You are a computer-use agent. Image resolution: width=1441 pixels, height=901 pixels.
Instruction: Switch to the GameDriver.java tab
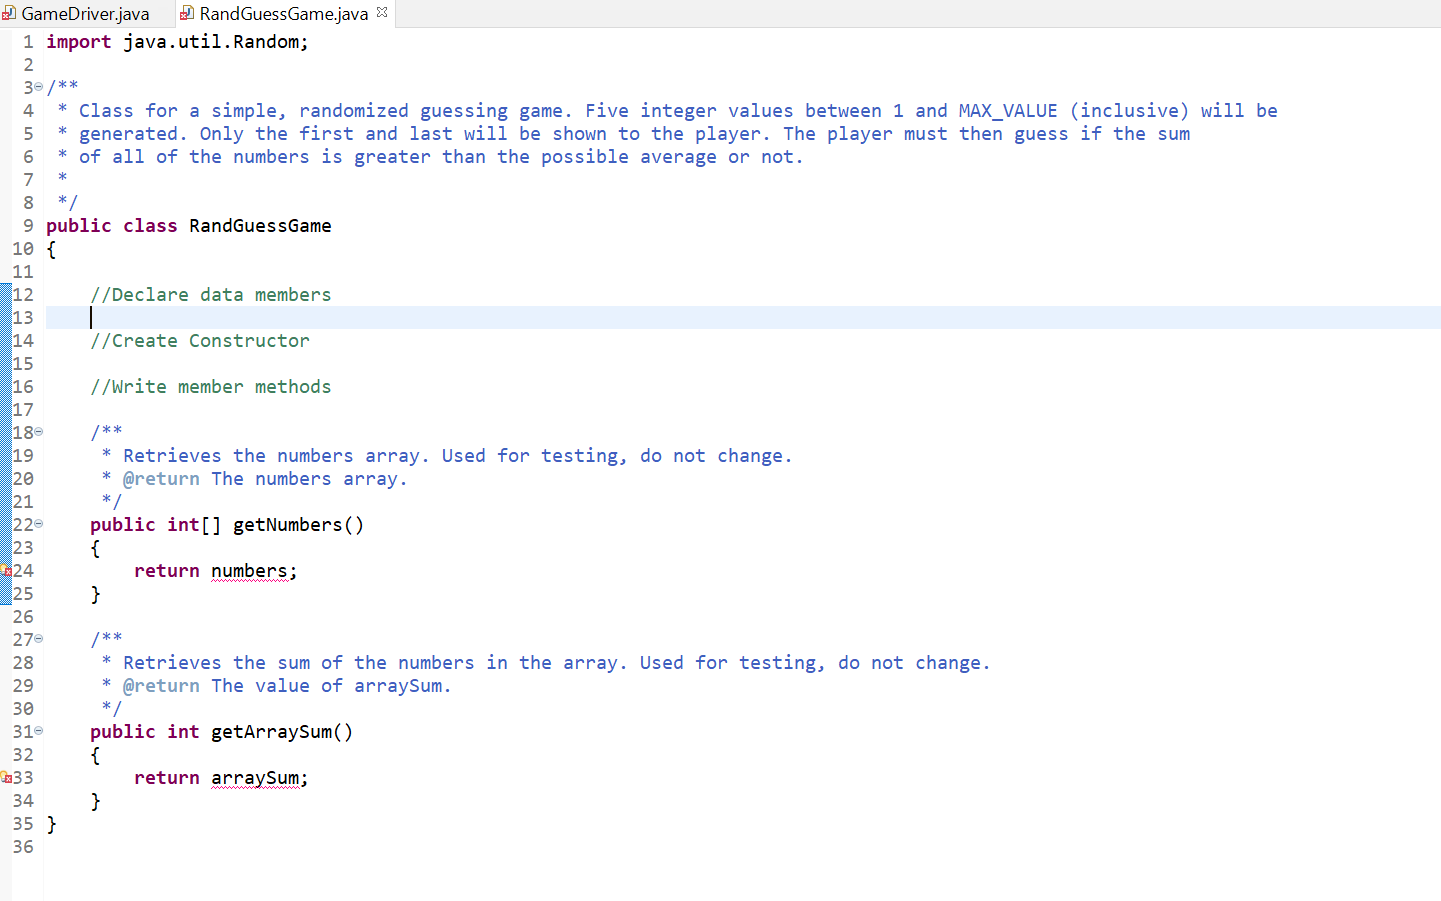pyautogui.click(x=85, y=13)
